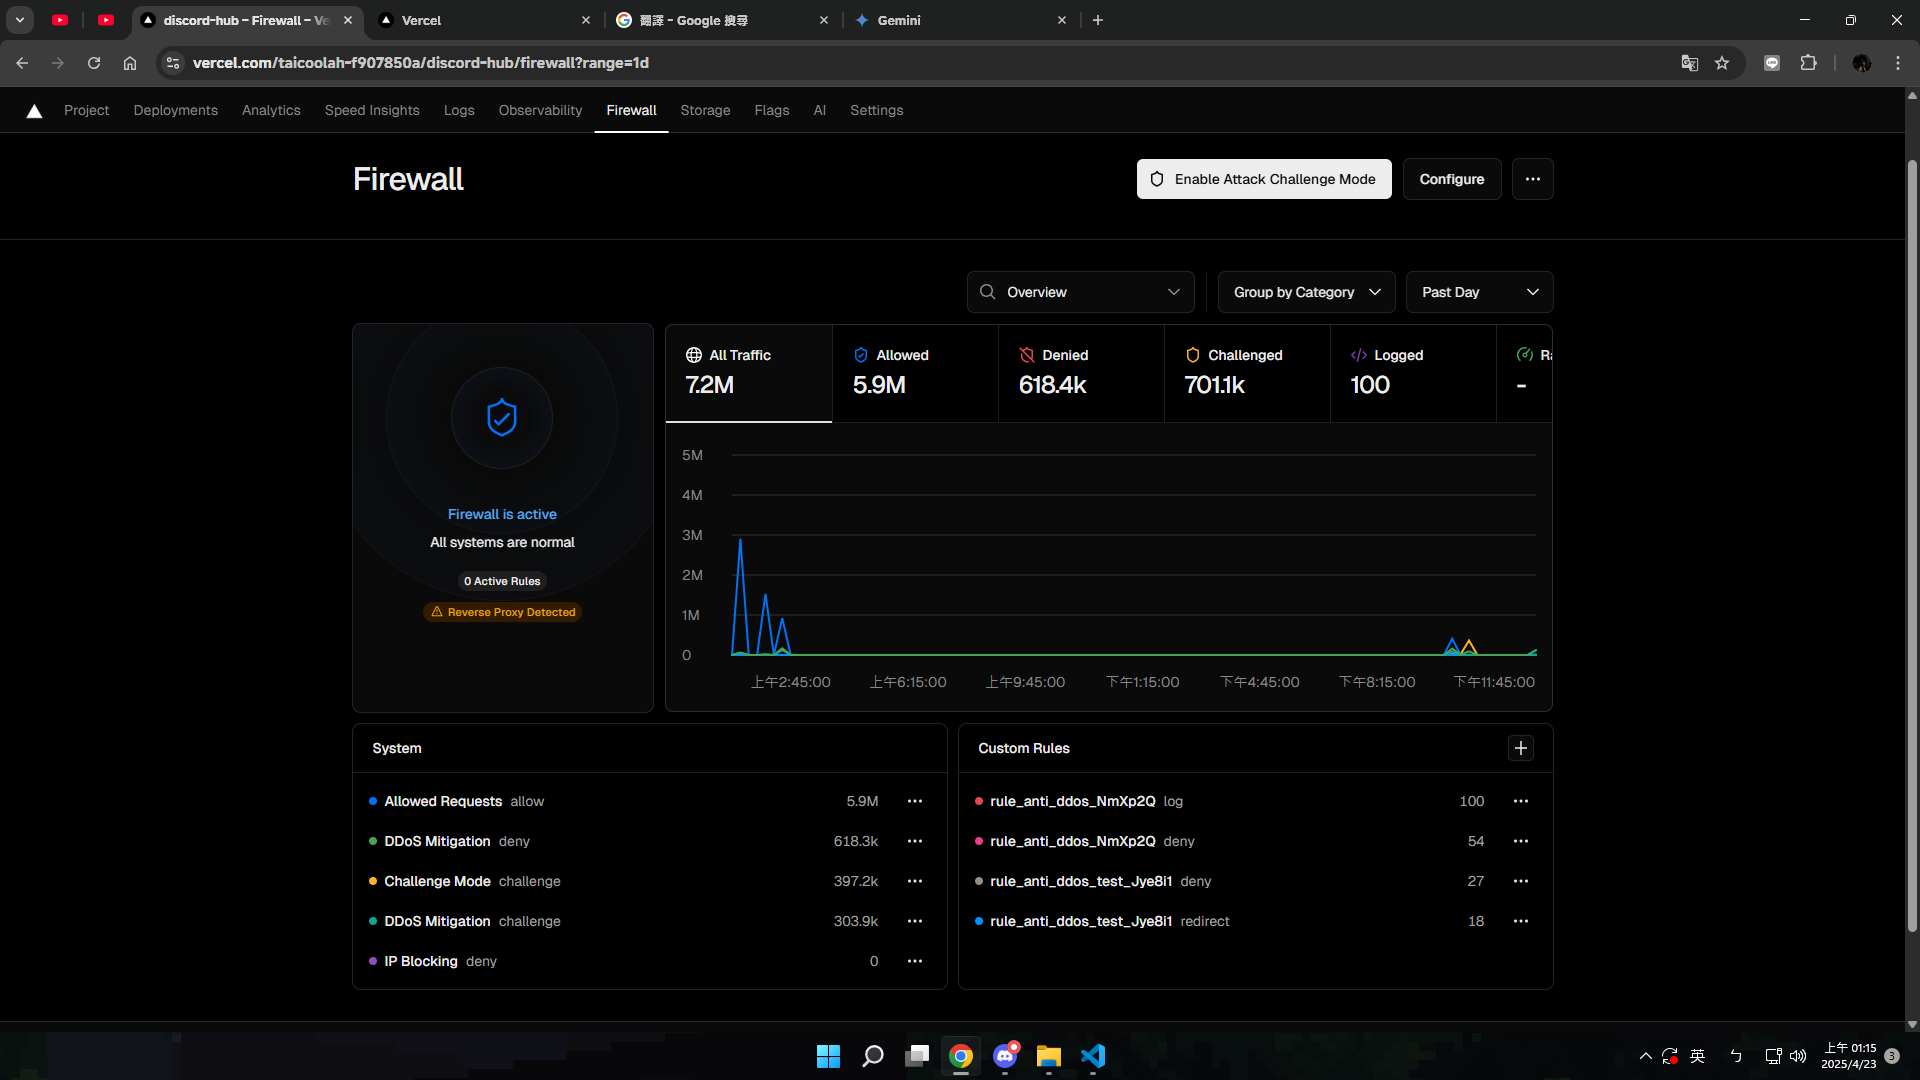1920x1080 pixels.
Task: Switch to the Observability tab
Action: click(x=540, y=110)
